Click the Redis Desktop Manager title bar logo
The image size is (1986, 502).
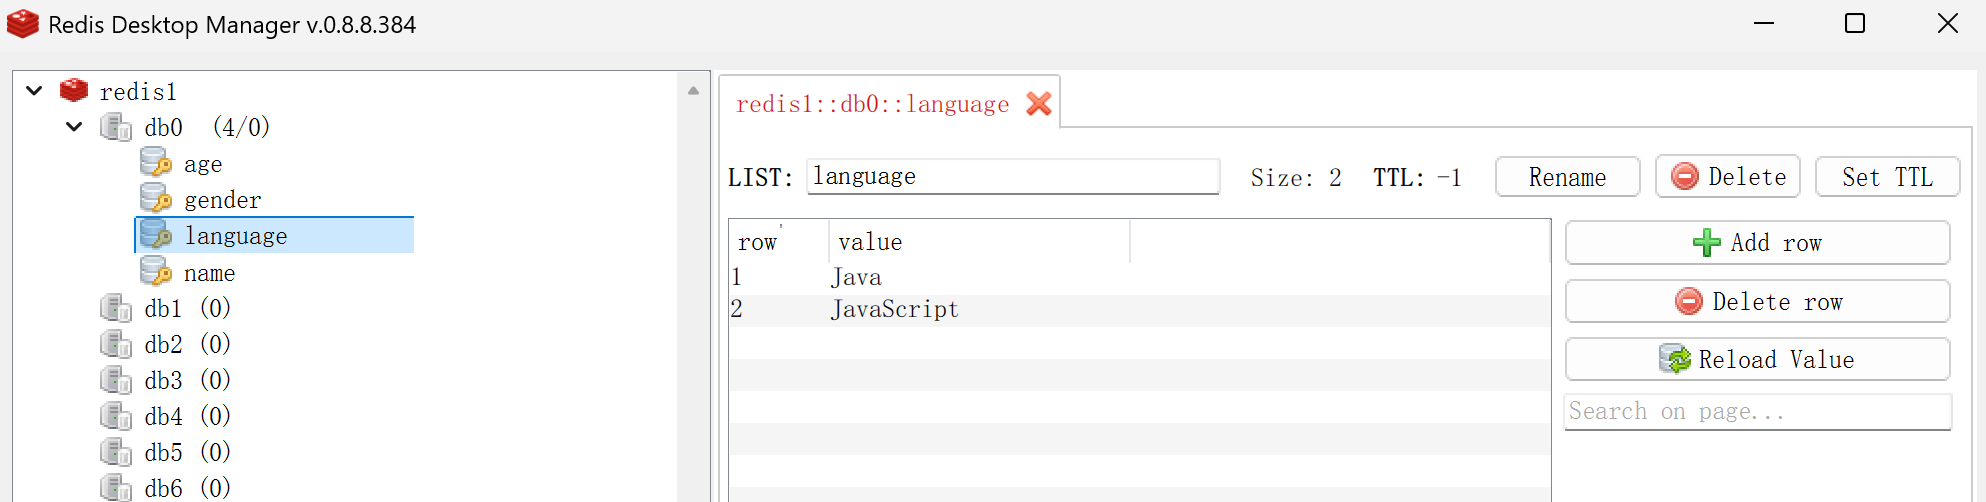coord(23,24)
